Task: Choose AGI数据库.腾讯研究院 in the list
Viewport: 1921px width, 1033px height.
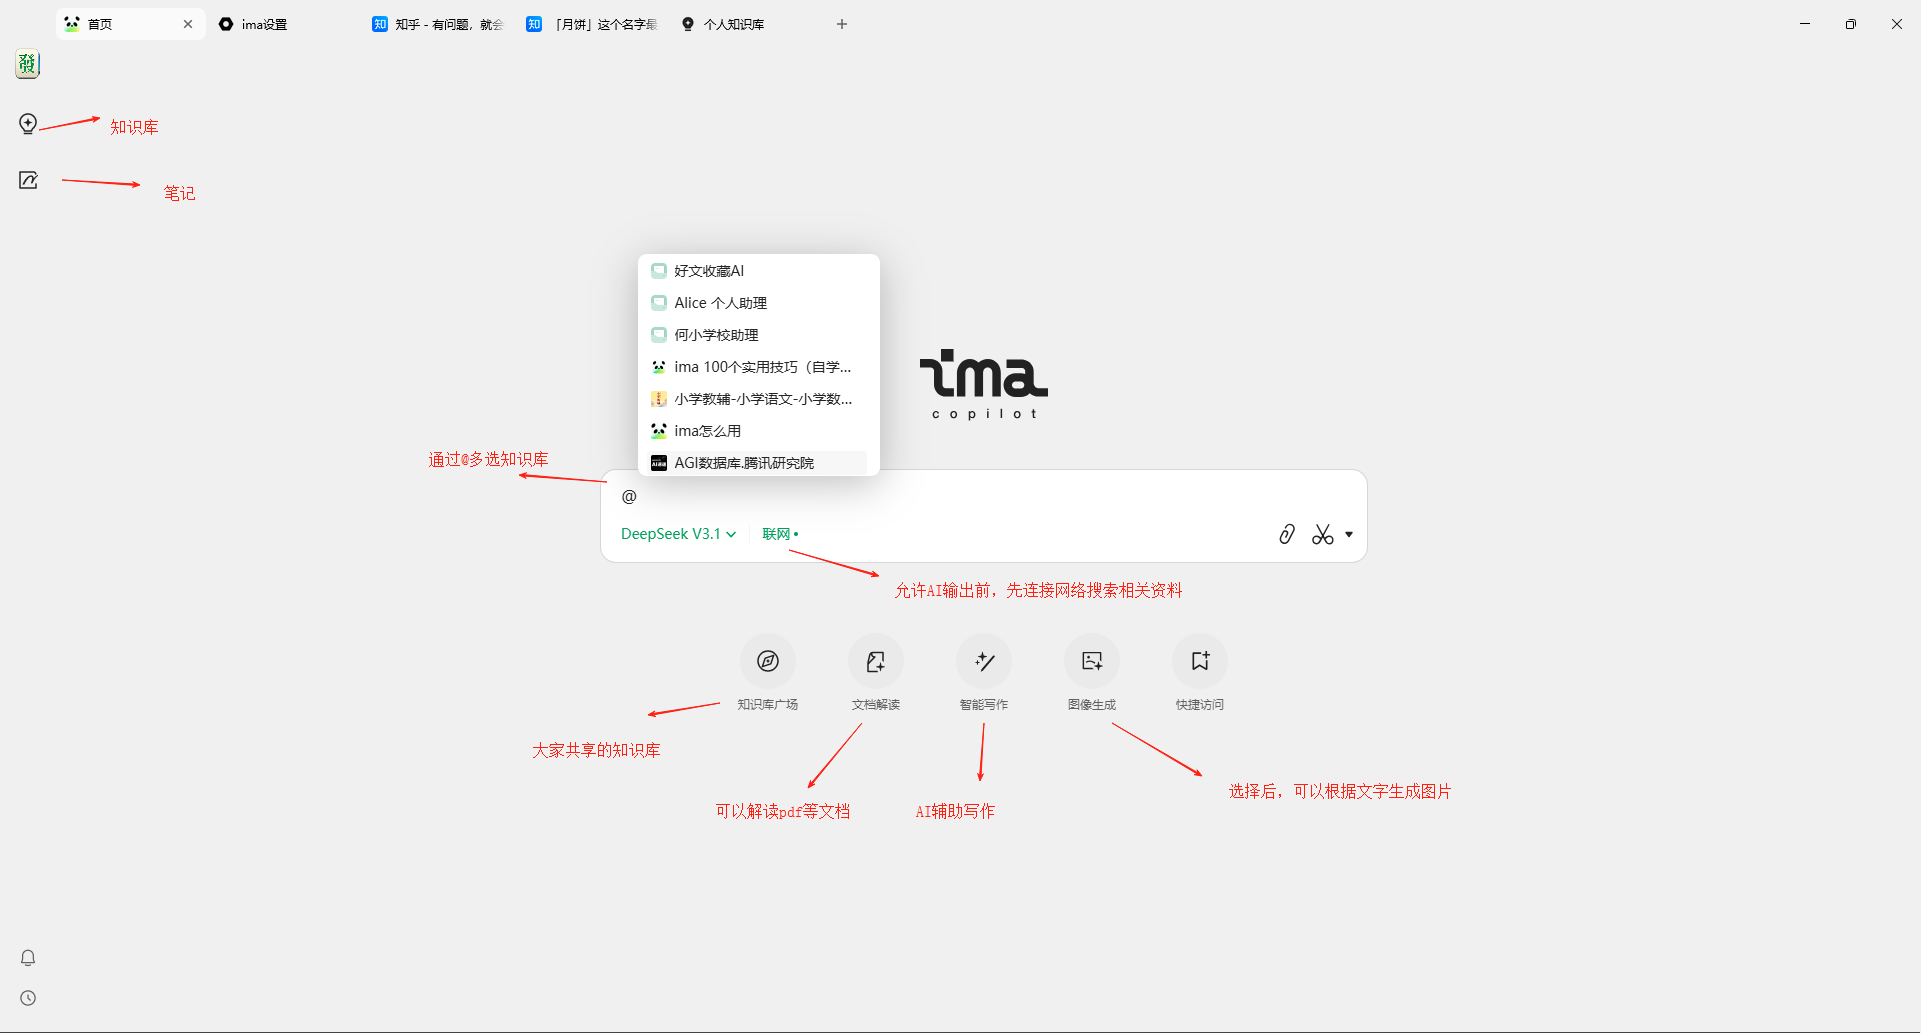Action: click(x=743, y=463)
